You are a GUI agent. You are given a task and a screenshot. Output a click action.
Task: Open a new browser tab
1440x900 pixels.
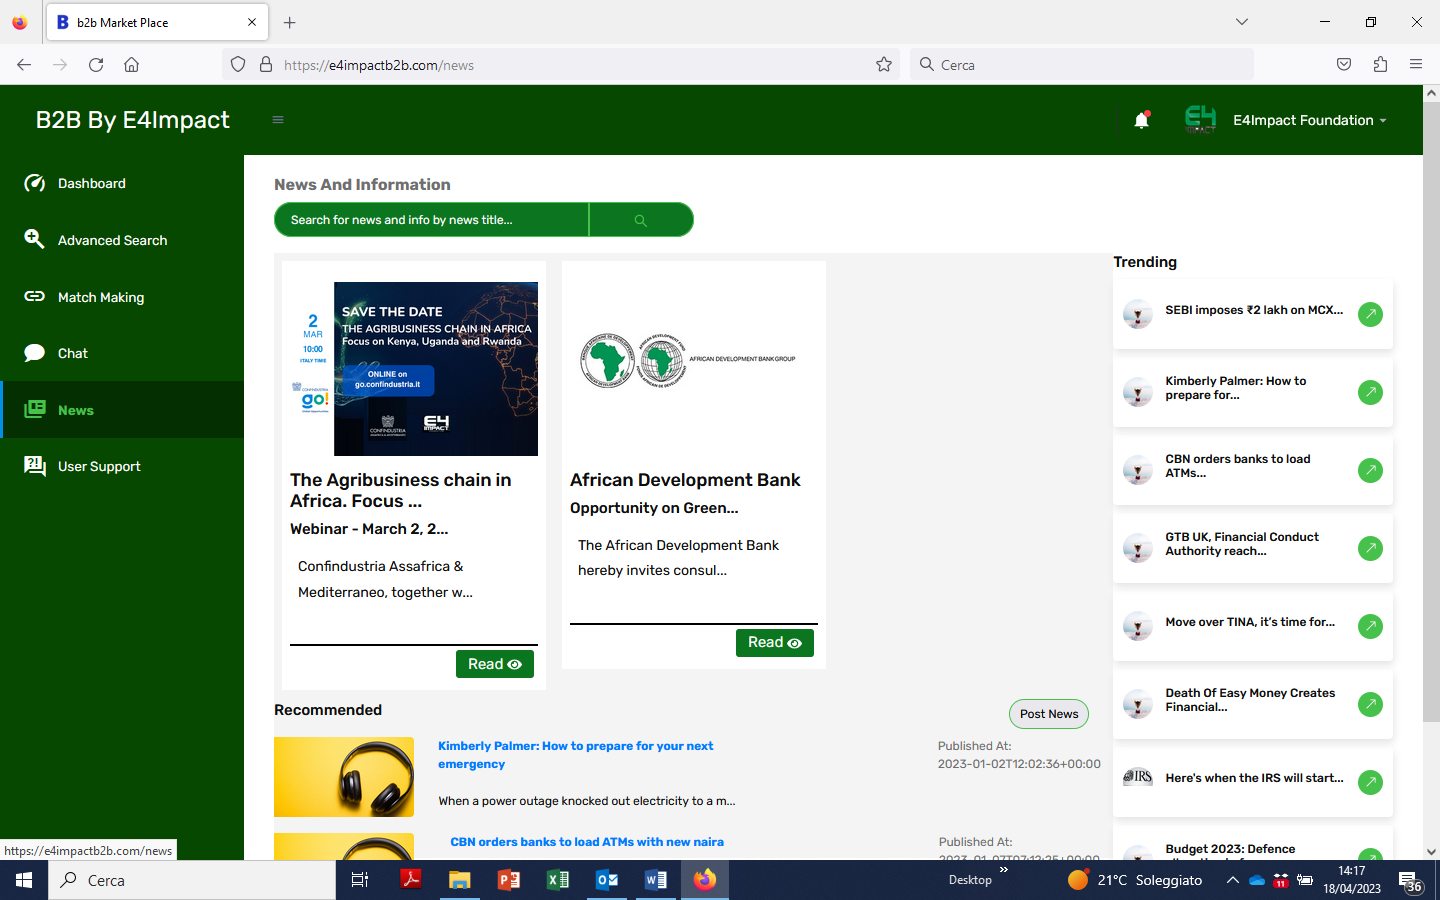click(290, 22)
